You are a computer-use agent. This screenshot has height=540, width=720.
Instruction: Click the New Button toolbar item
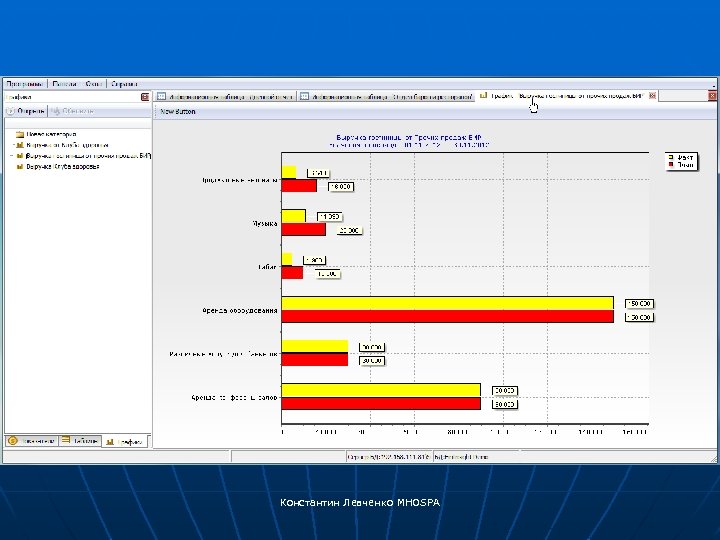(x=178, y=112)
